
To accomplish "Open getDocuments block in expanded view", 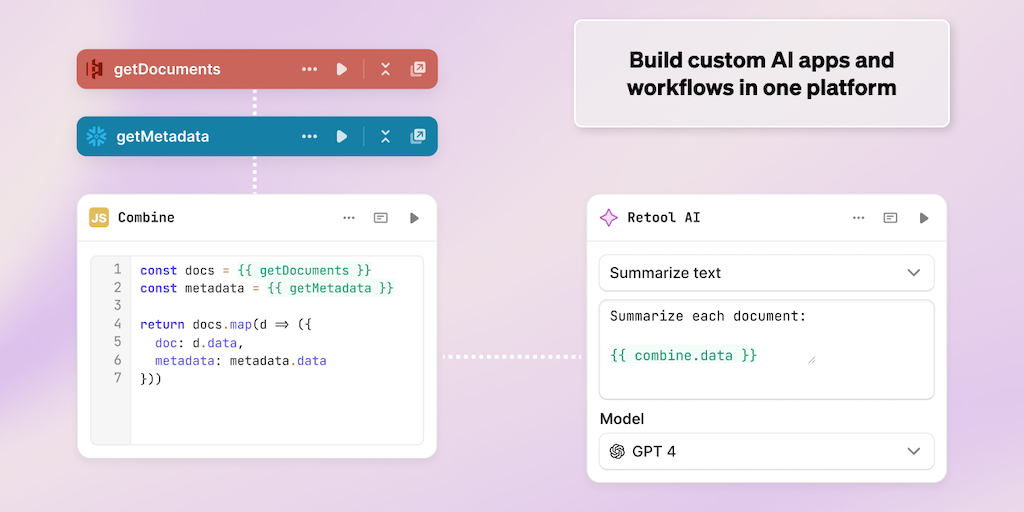I will tap(418, 69).
